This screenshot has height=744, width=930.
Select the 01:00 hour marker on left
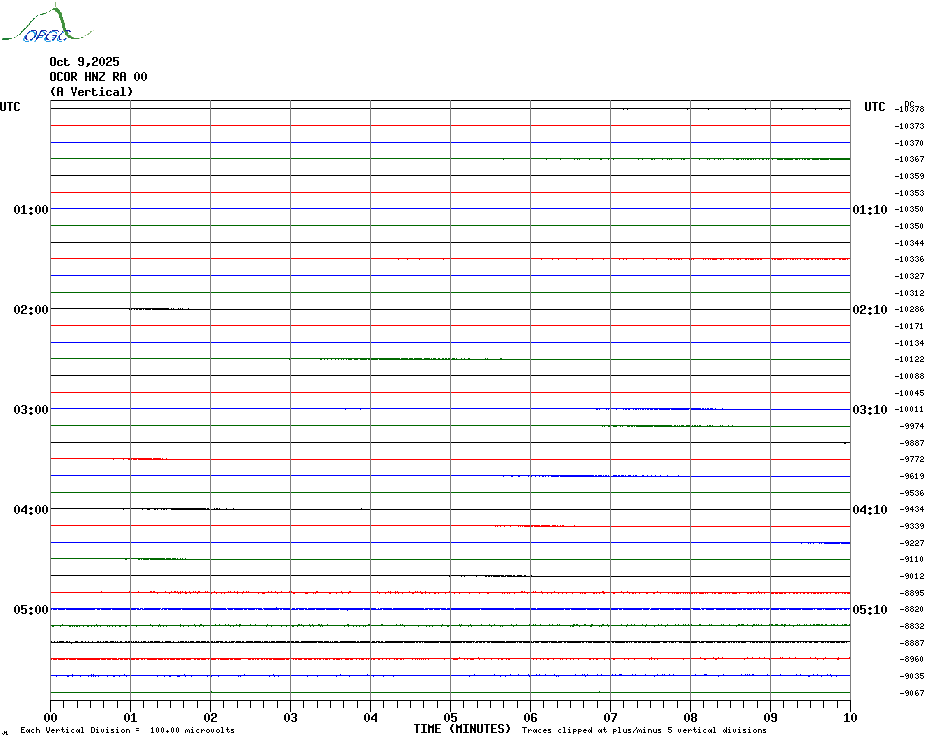click(31, 210)
